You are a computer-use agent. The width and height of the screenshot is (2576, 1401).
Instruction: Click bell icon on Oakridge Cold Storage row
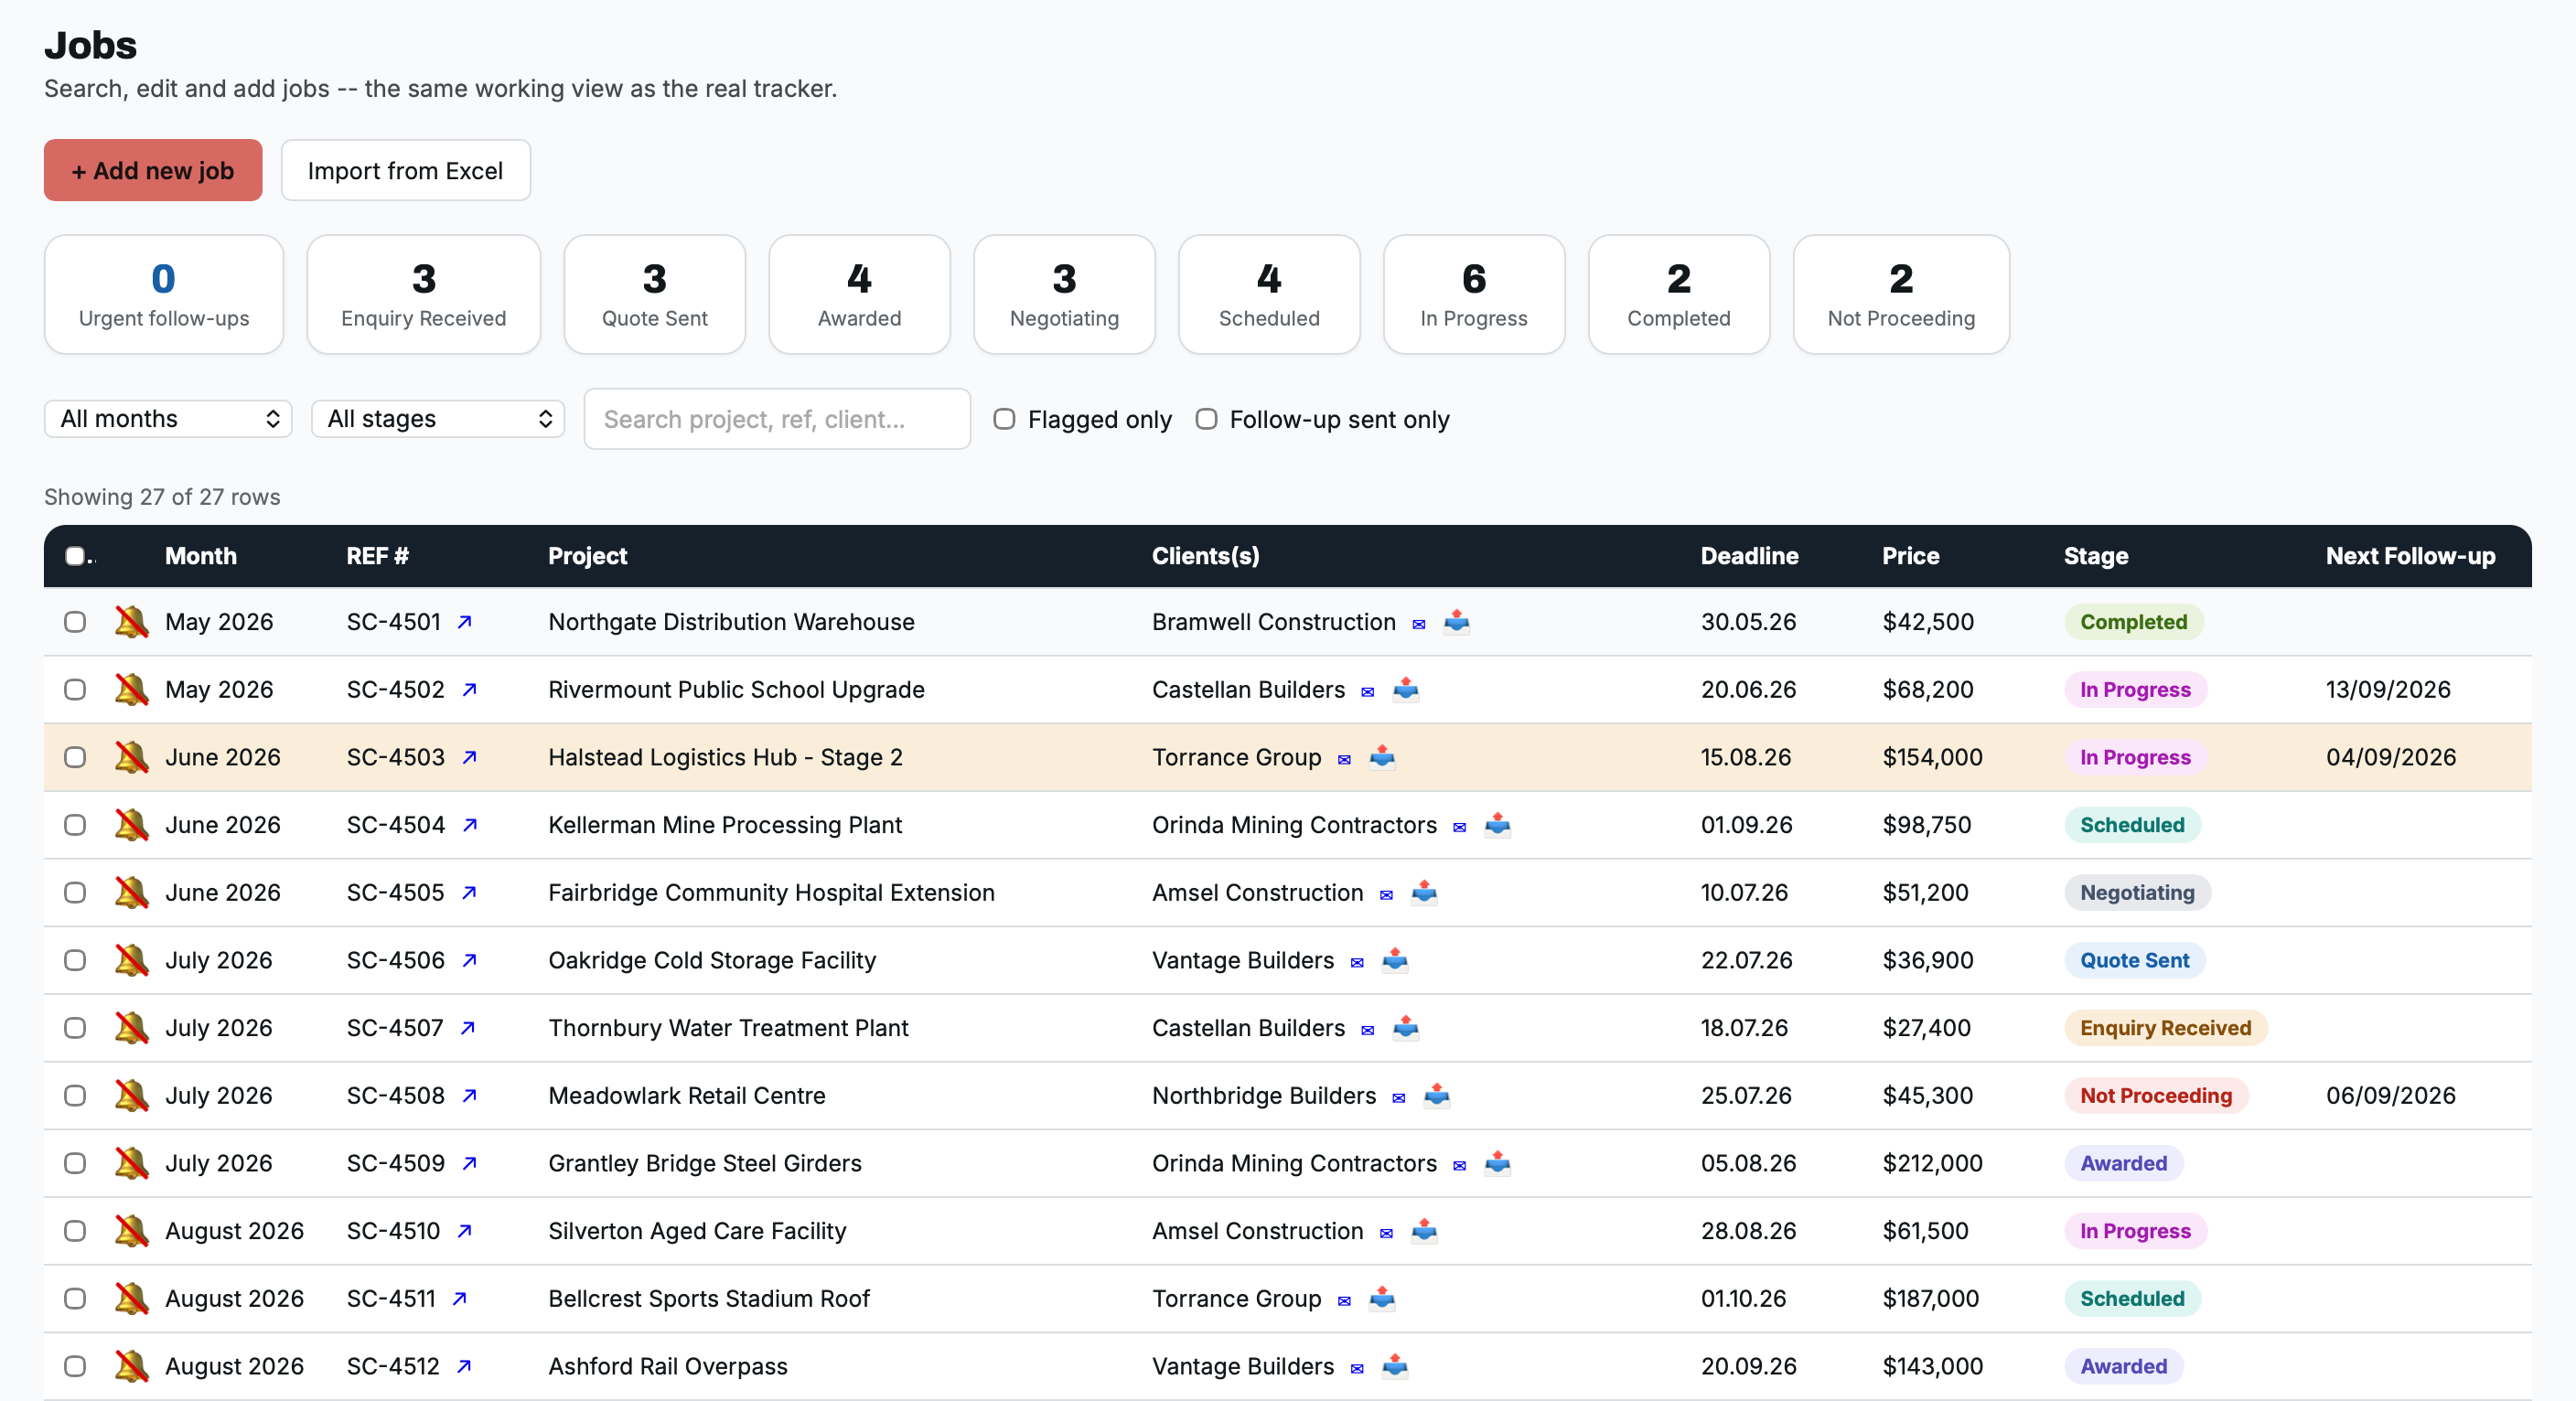131,960
